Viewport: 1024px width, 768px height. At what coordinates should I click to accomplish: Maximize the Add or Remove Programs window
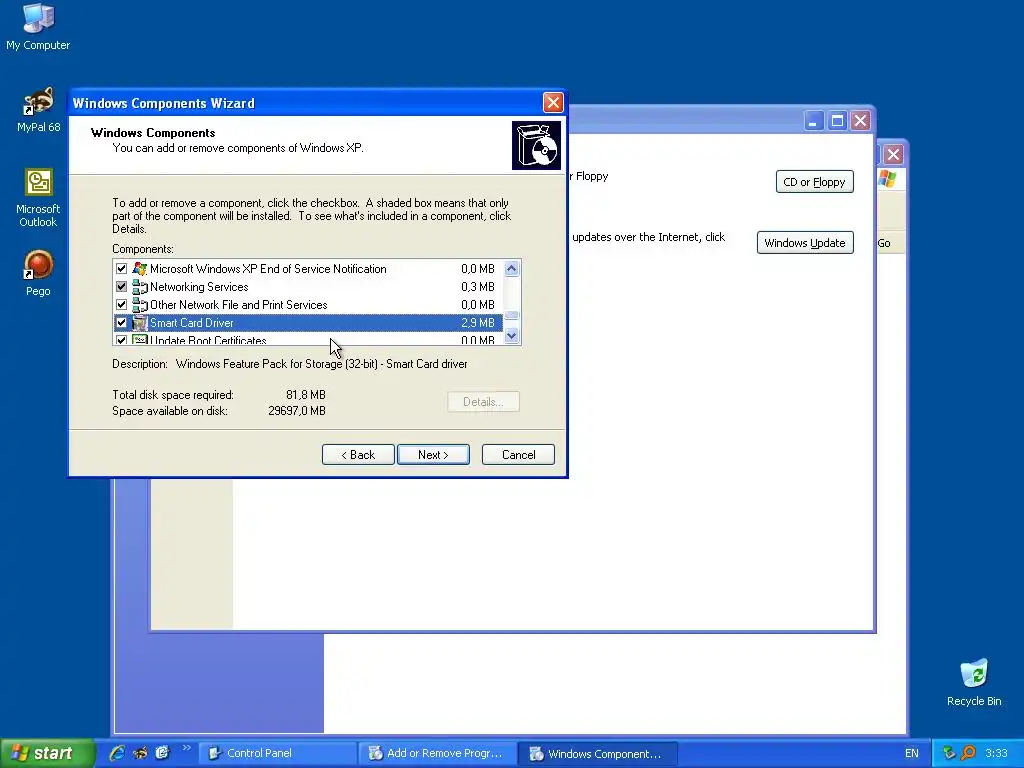[x=837, y=121]
